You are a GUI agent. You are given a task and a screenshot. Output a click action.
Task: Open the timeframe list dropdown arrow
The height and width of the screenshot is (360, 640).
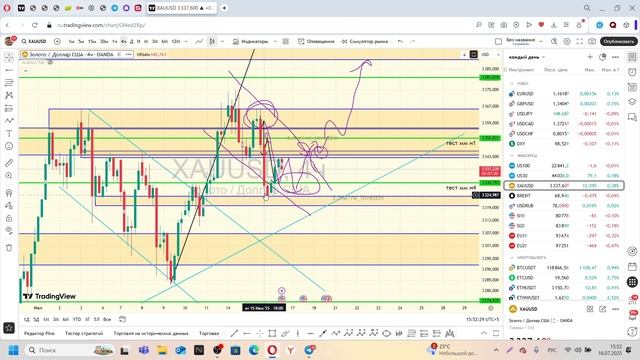(186, 41)
